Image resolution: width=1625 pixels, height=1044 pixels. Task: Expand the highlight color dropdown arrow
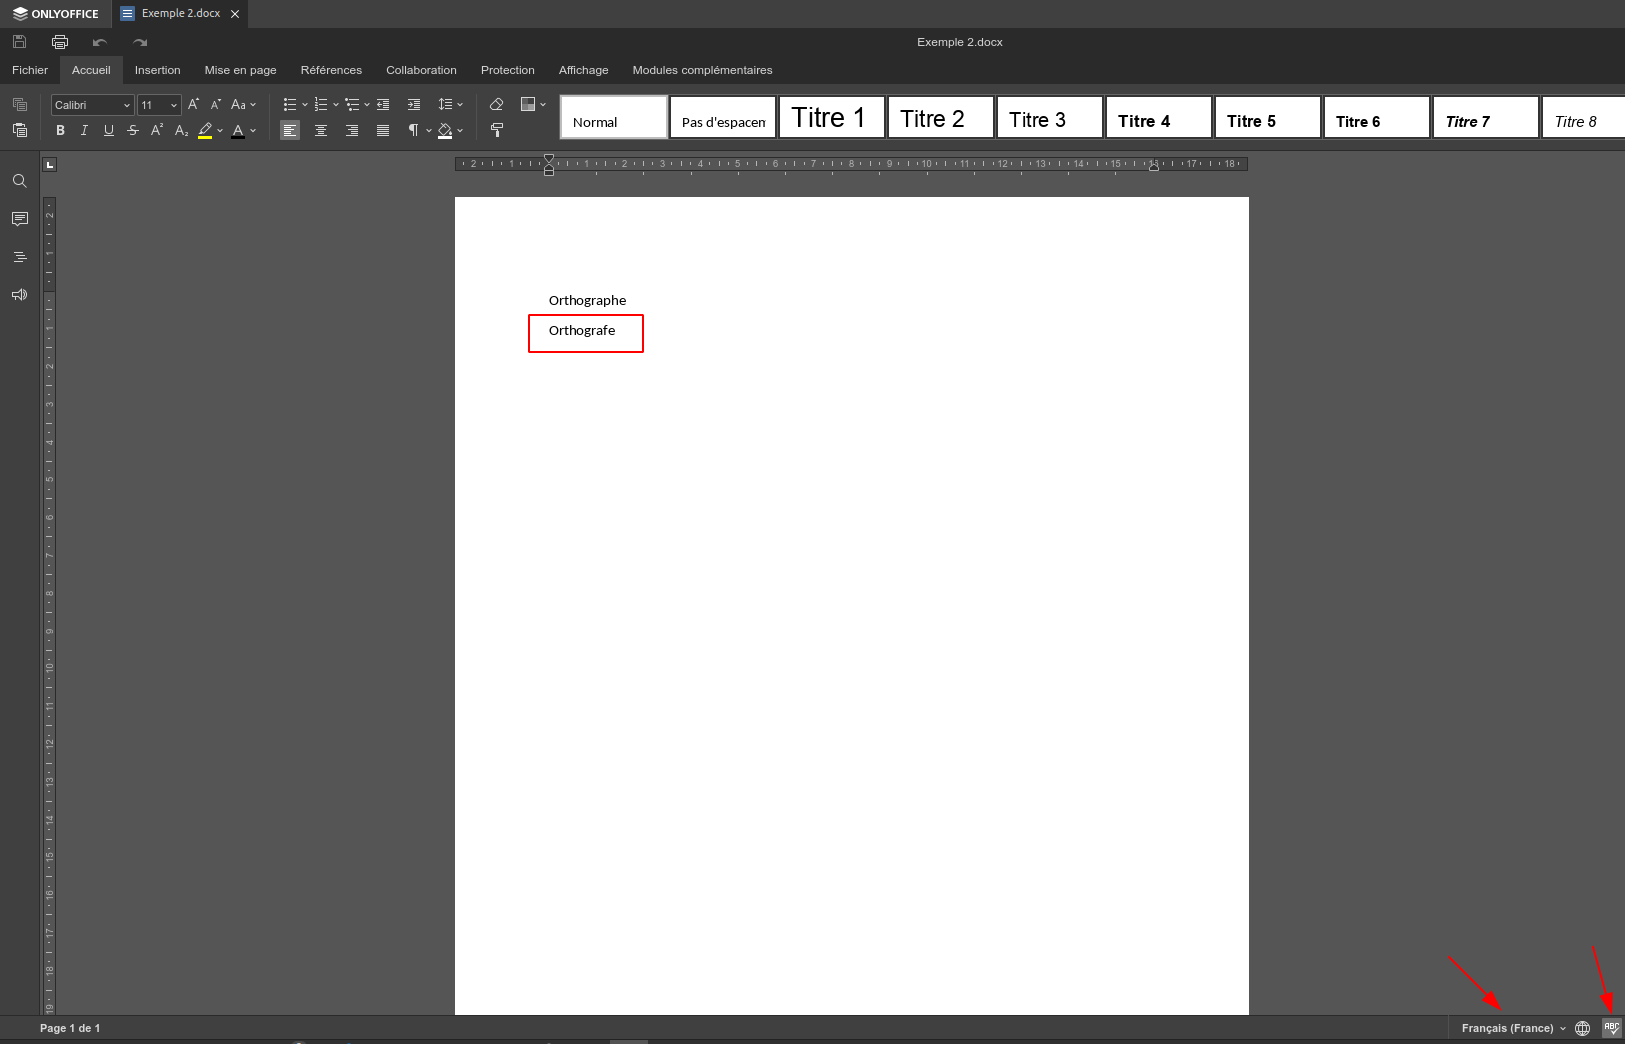pos(219,130)
